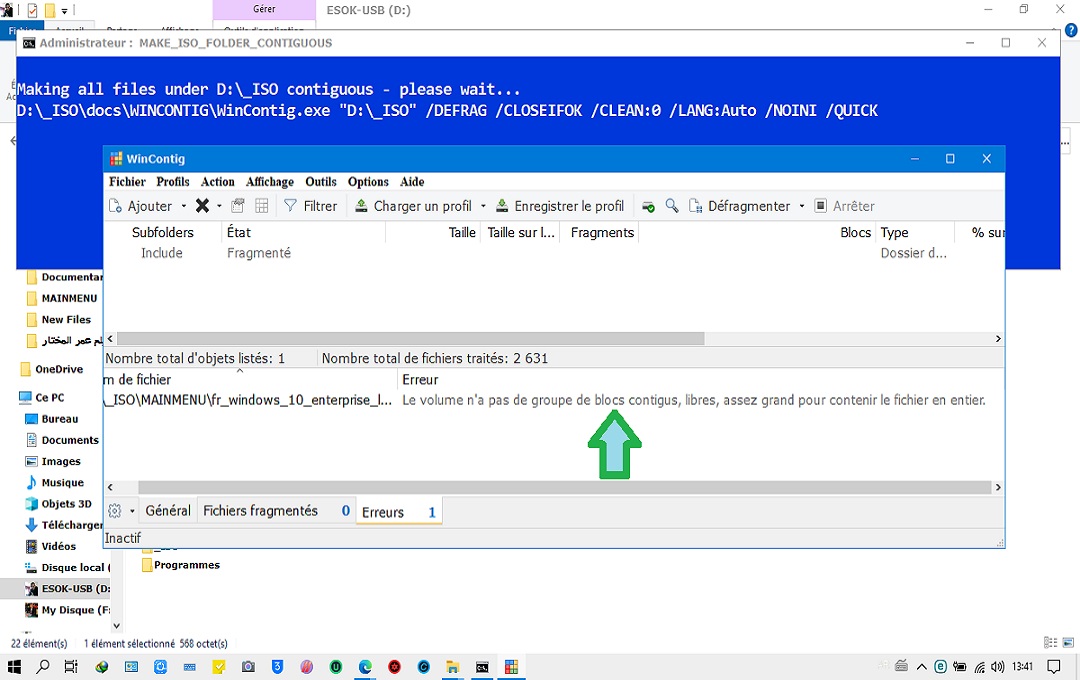Open taskbar search magnifier
The width and height of the screenshot is (1080, 680).
[x=43, y=667]
